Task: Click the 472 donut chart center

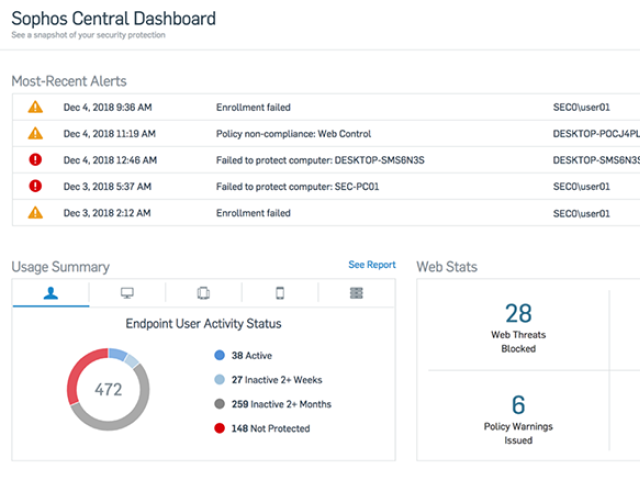Action: [108, 390]
